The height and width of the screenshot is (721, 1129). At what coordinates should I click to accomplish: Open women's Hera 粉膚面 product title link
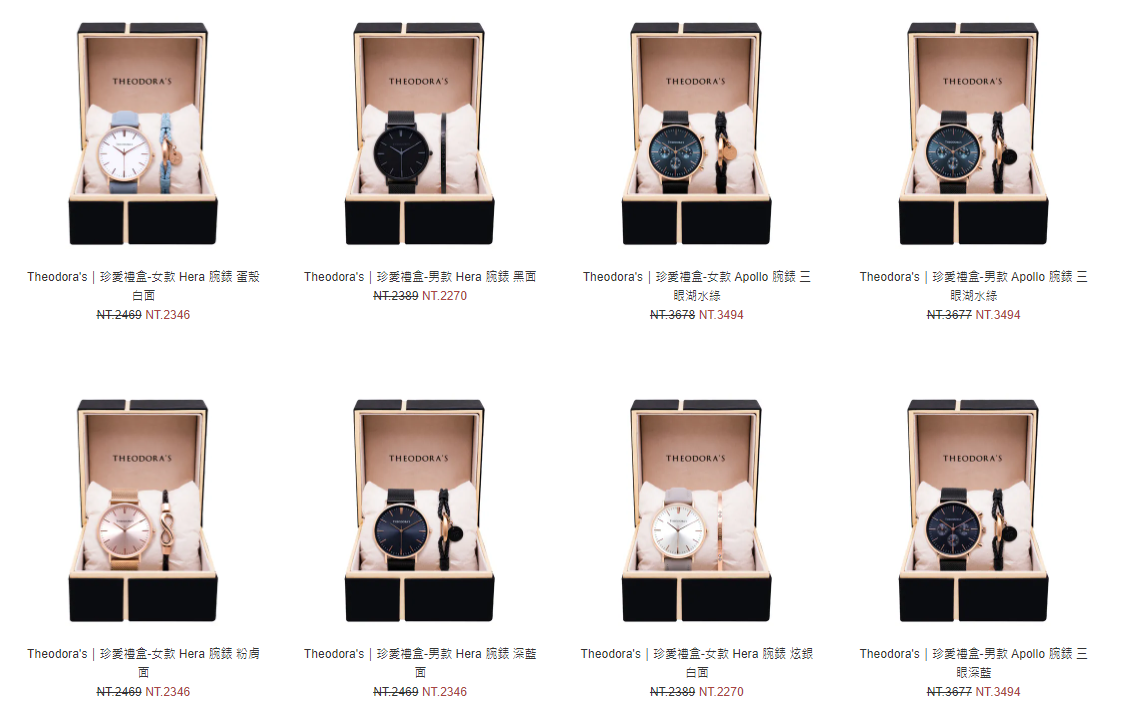143,663
